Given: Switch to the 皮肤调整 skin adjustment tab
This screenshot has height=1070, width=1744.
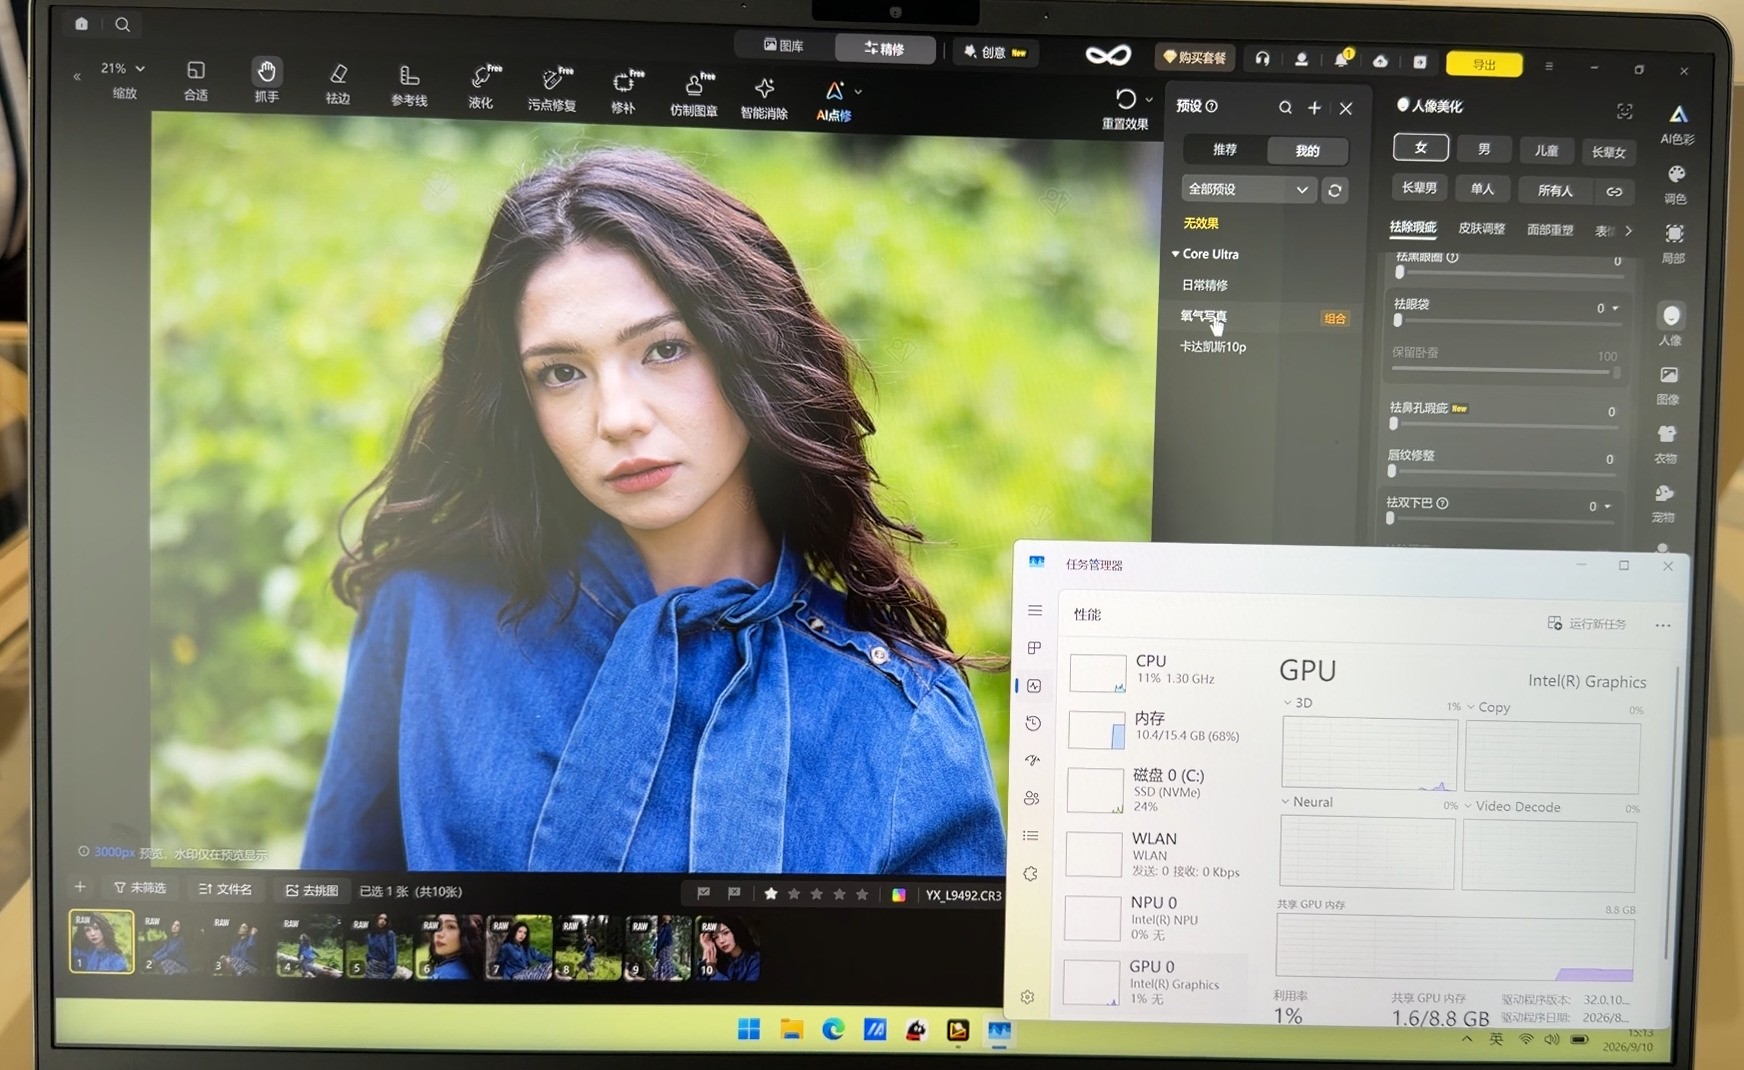Looking at the screenshot, I should pyautogui.click(x=1482, y=228).
